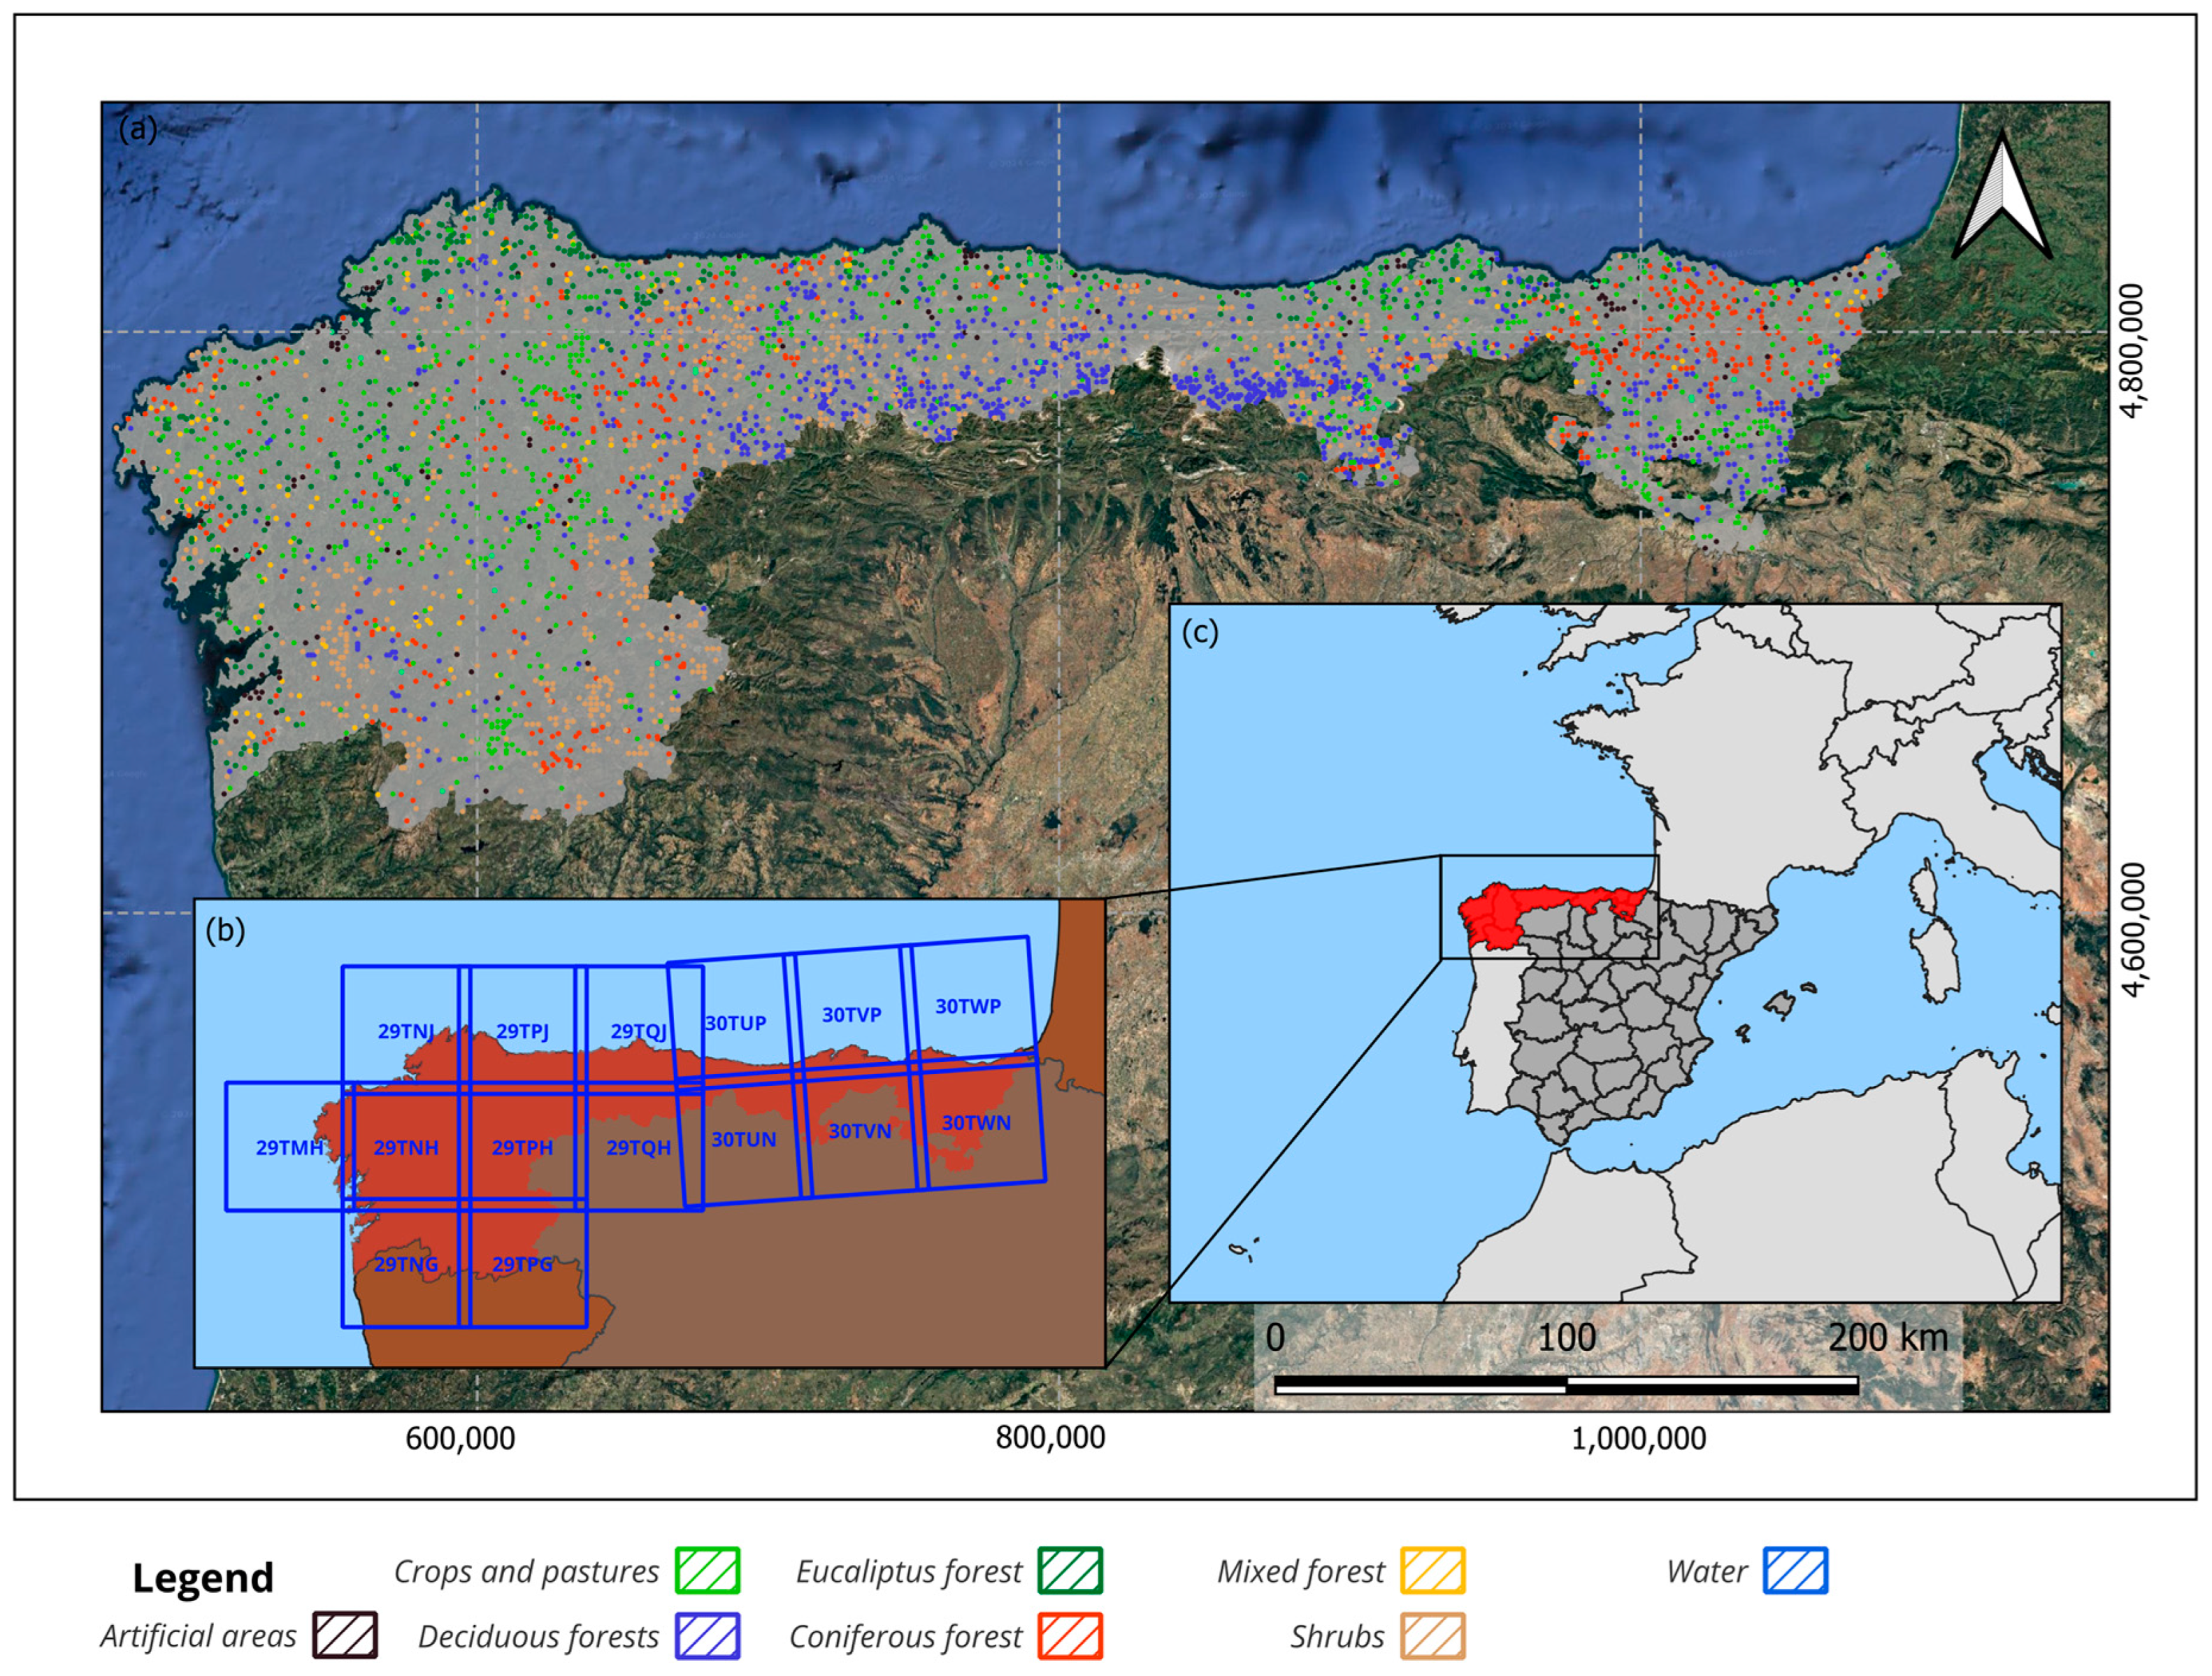Click the 29TMH tile label
This screenshot has width=2212, height=1676.
[289, 1147]
